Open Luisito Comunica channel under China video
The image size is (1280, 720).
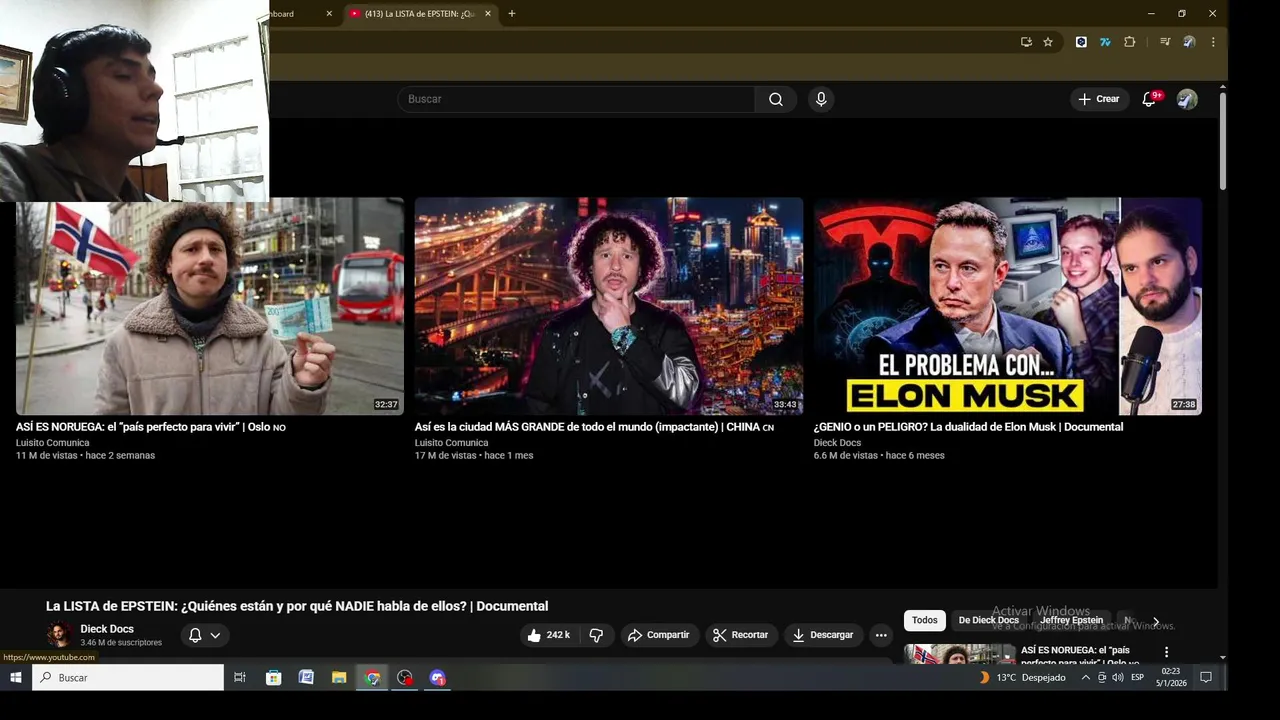point(451,443)
